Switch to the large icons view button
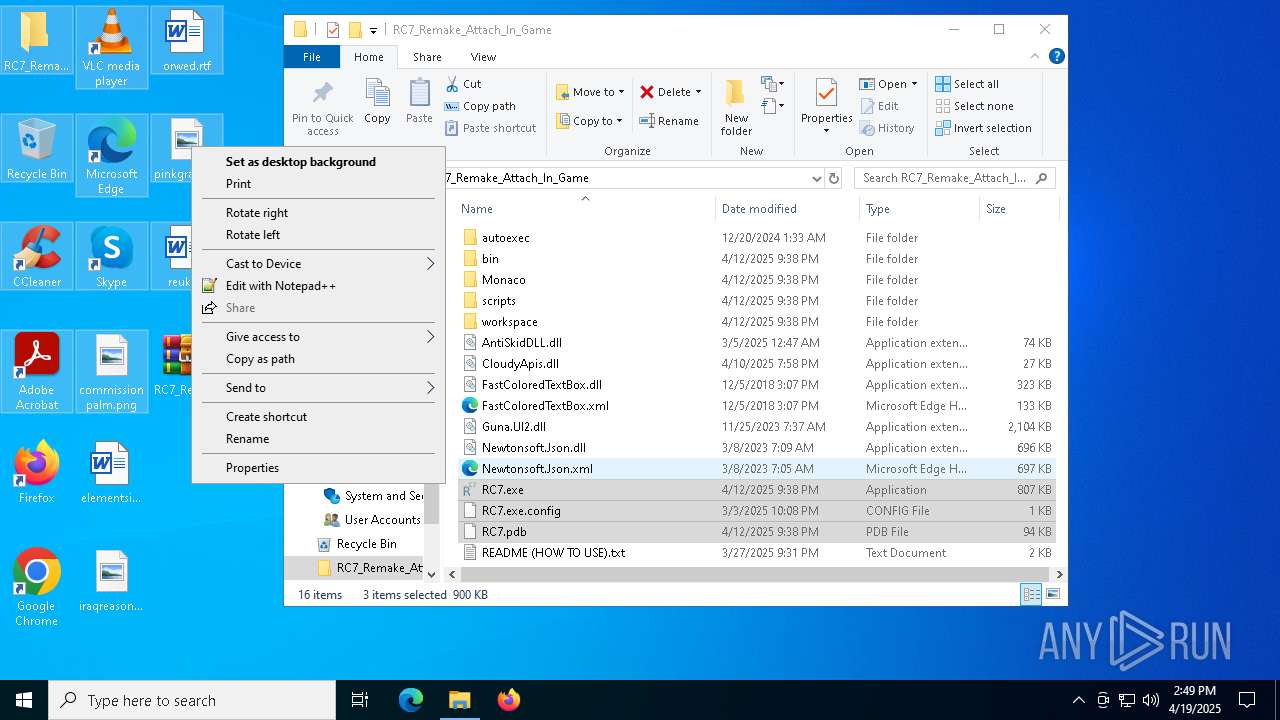This screenshot has width=1280, height=720. tap(1052, 594)
